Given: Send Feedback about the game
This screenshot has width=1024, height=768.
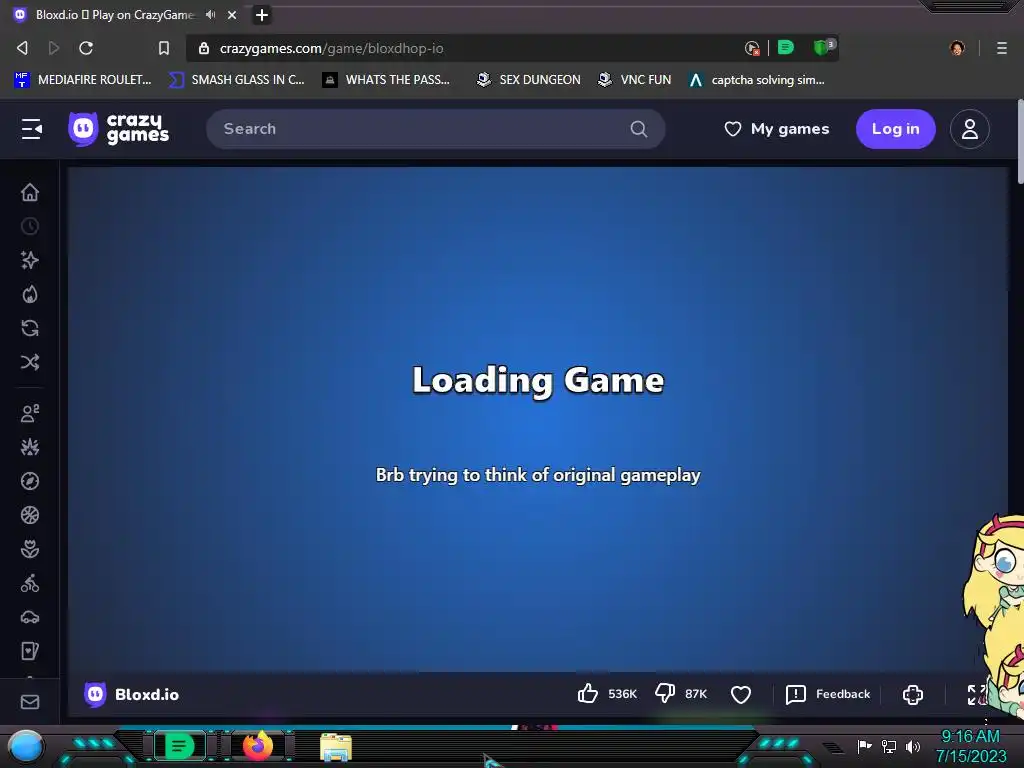Looking at the screenshot, I should [x=828, y=694].
